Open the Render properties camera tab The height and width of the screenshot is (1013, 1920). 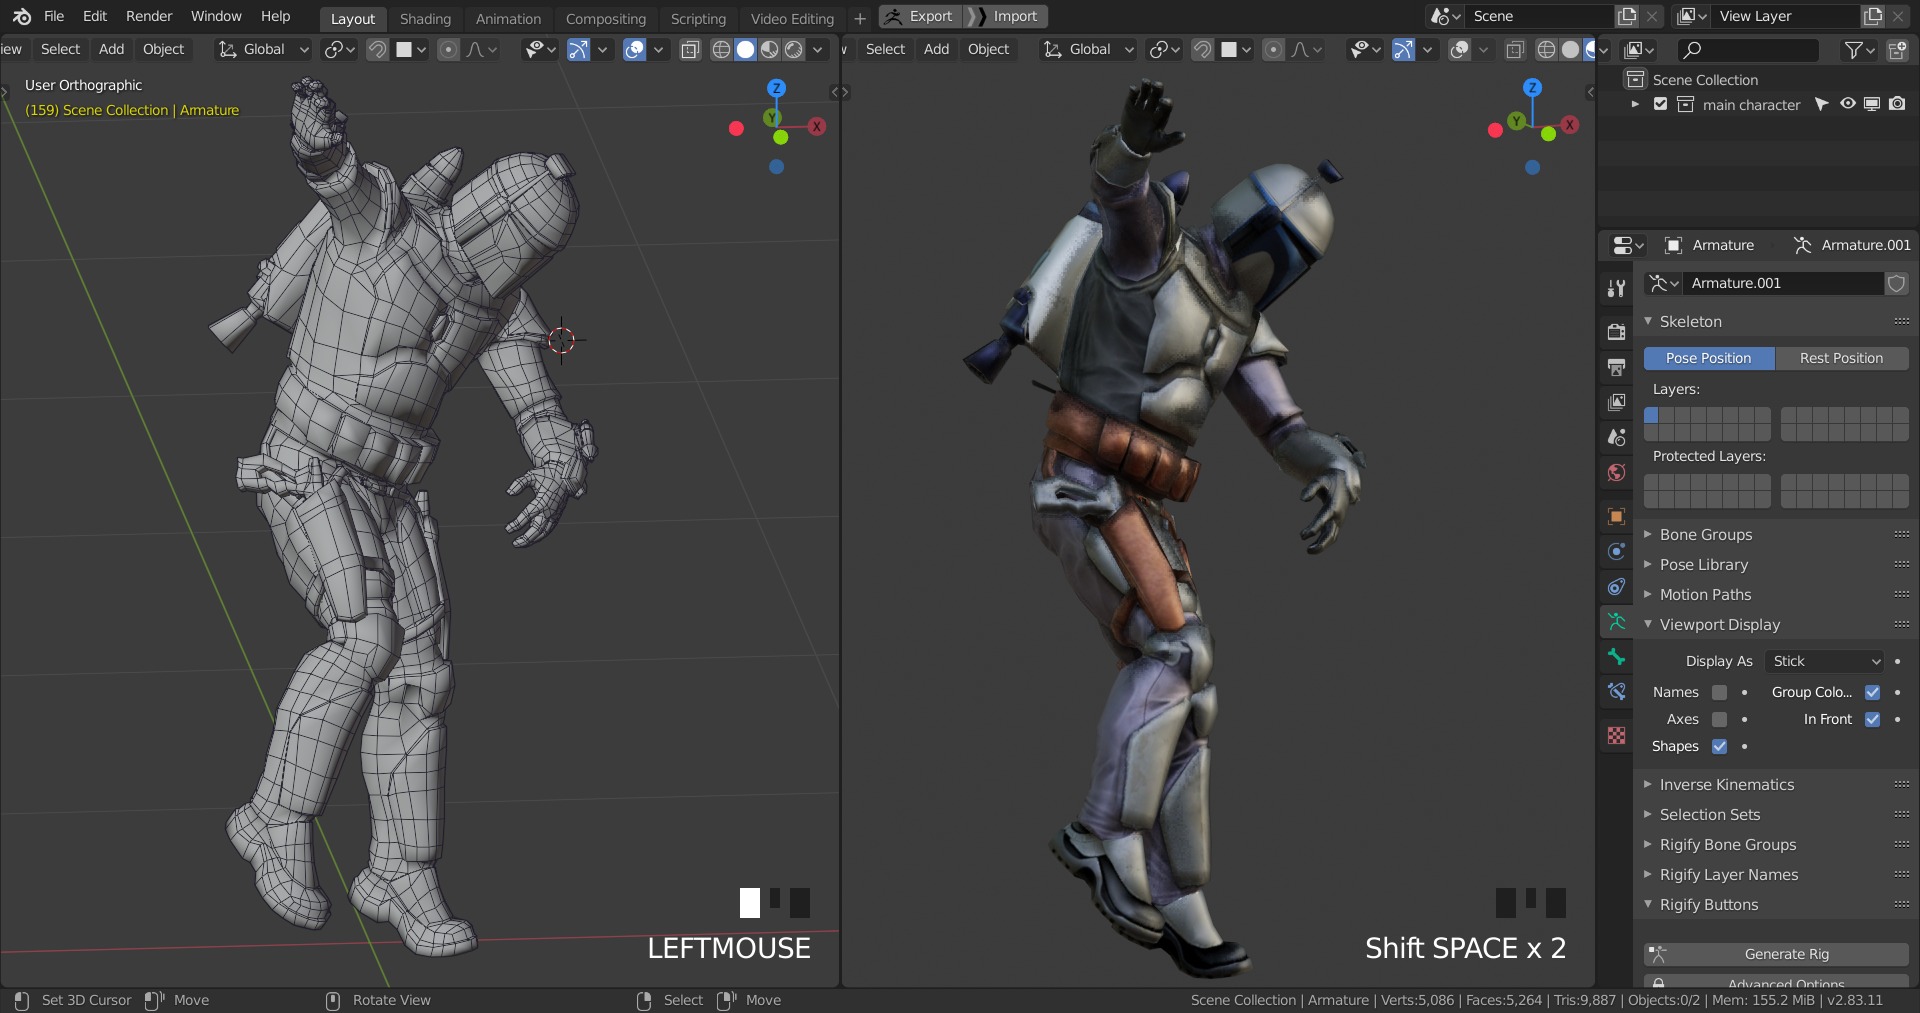tap(1616, 332)
